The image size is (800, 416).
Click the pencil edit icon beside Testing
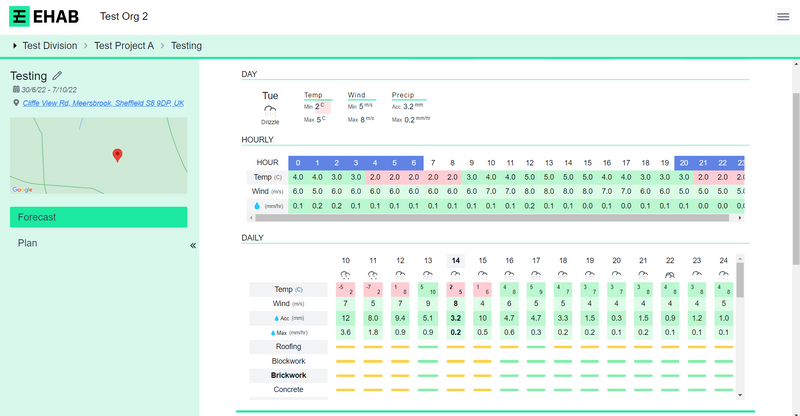(x=57, y=75)
